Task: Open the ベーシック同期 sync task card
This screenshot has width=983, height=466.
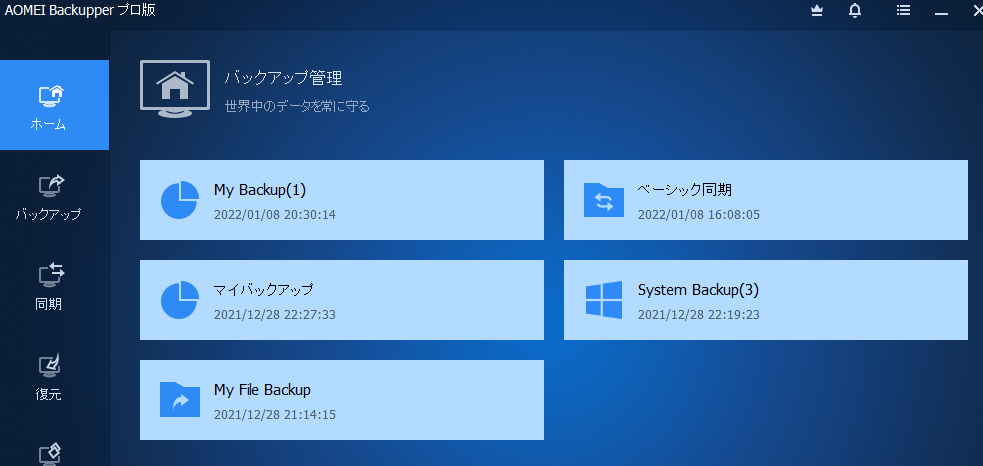Action: pyautogui.click(x=765, y=200)
